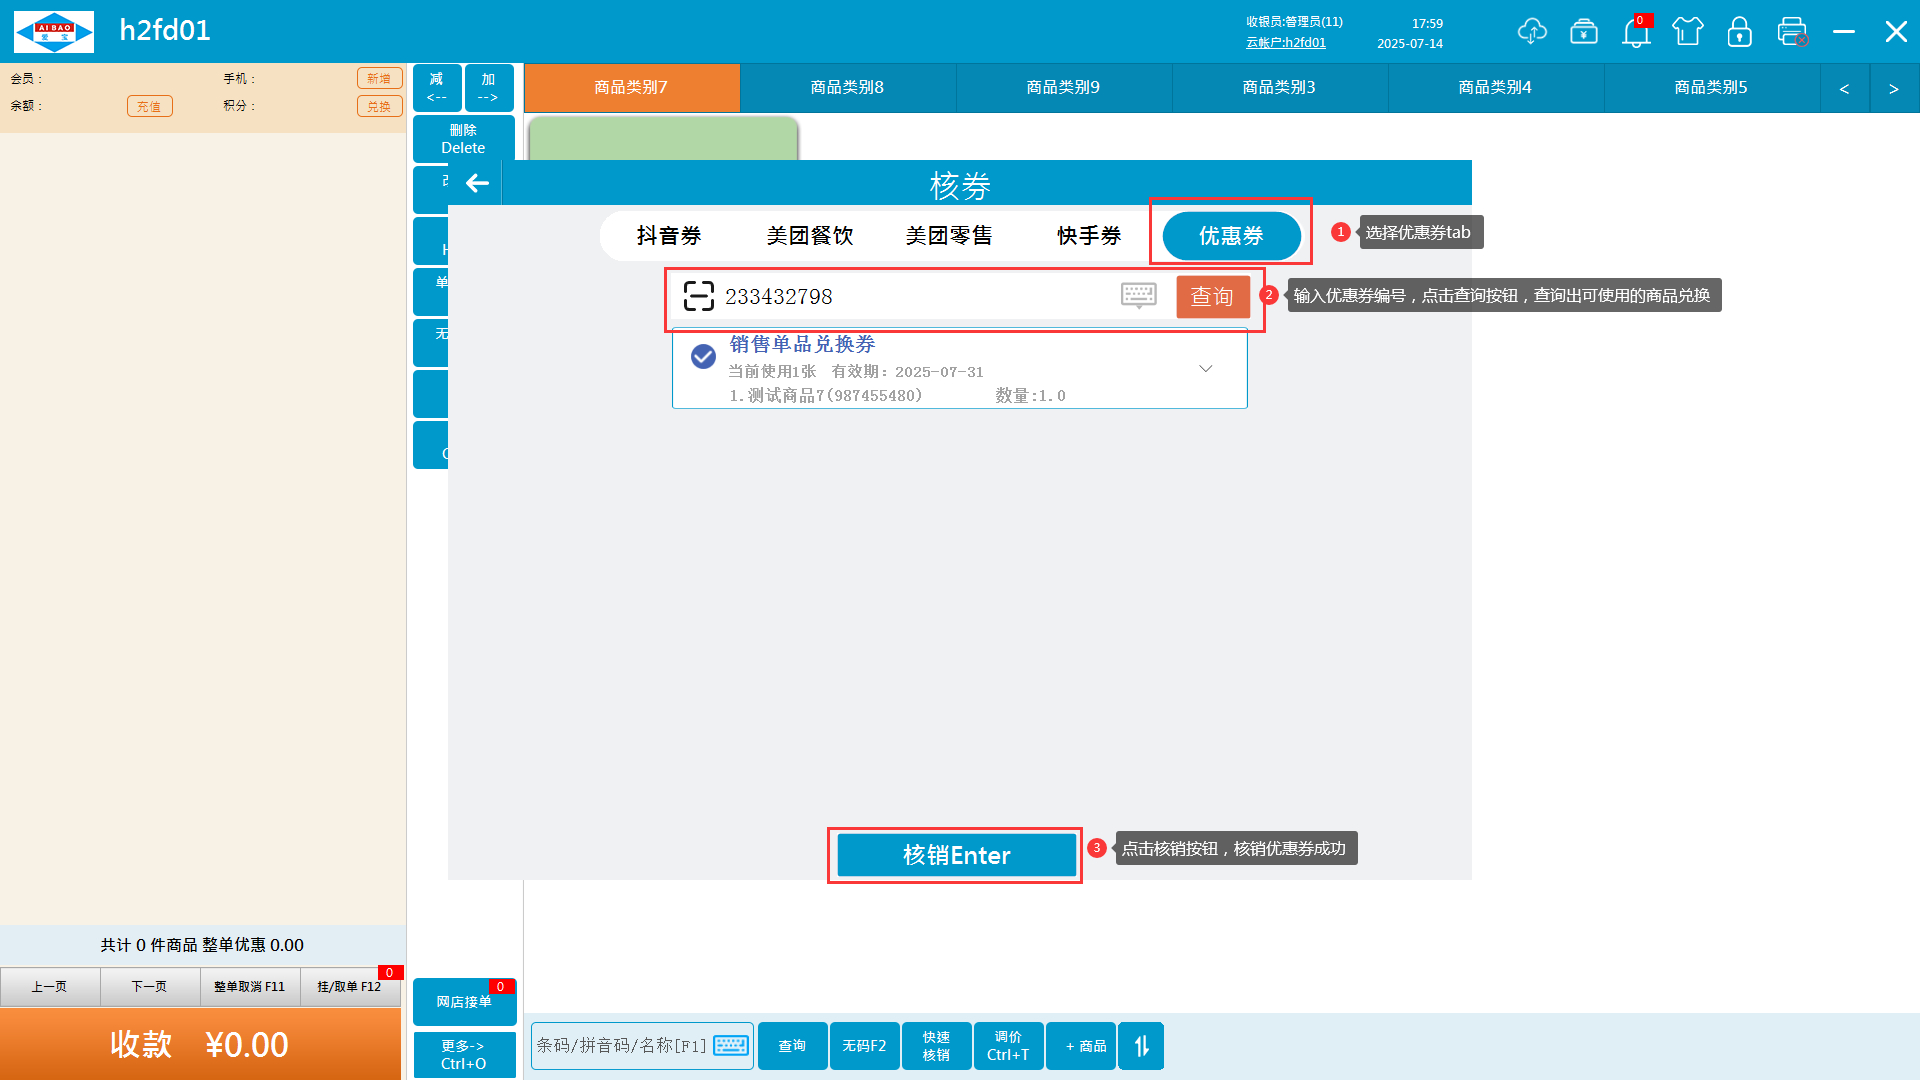Screen dimensions: 1920x1080
Task: Select the 商品类别8 category tab
Action: [847, 88]
